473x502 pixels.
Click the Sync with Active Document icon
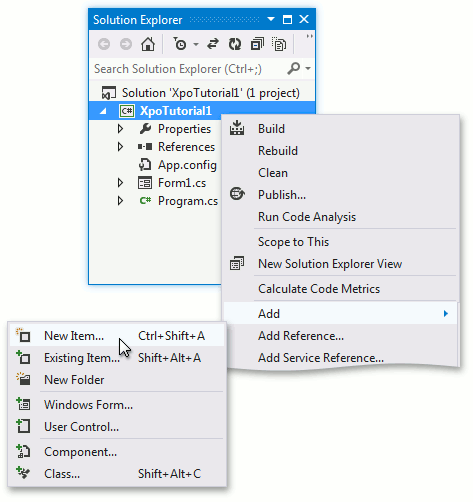click(x=213, y=44)
